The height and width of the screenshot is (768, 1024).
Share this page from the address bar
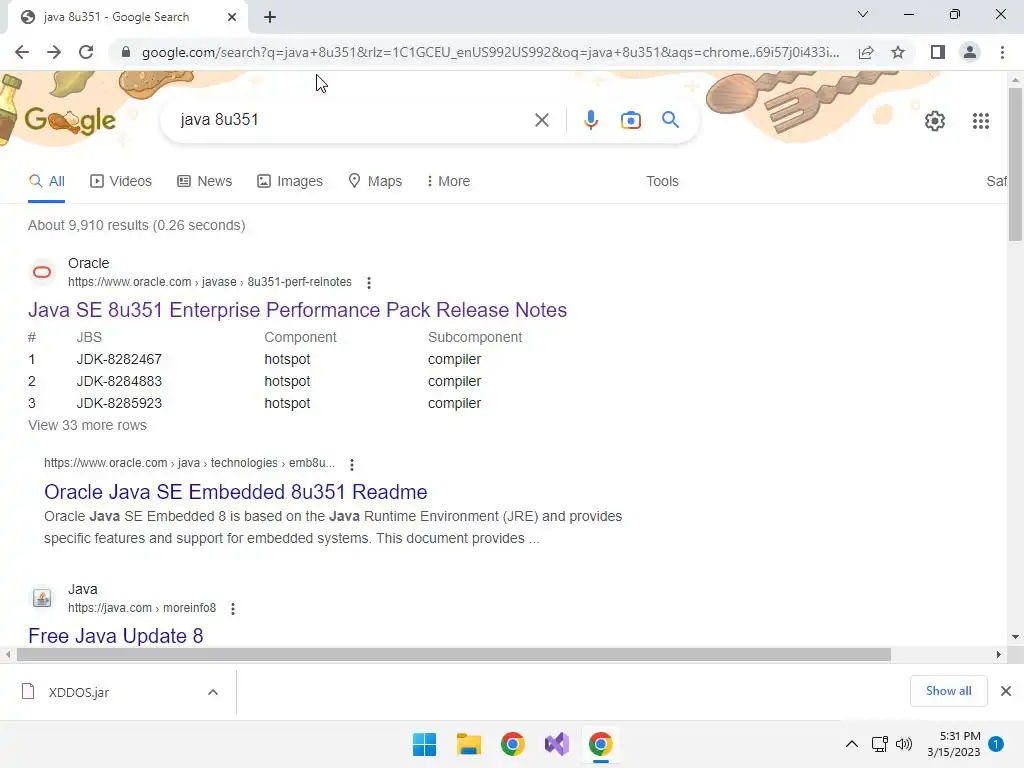(866, 52)
